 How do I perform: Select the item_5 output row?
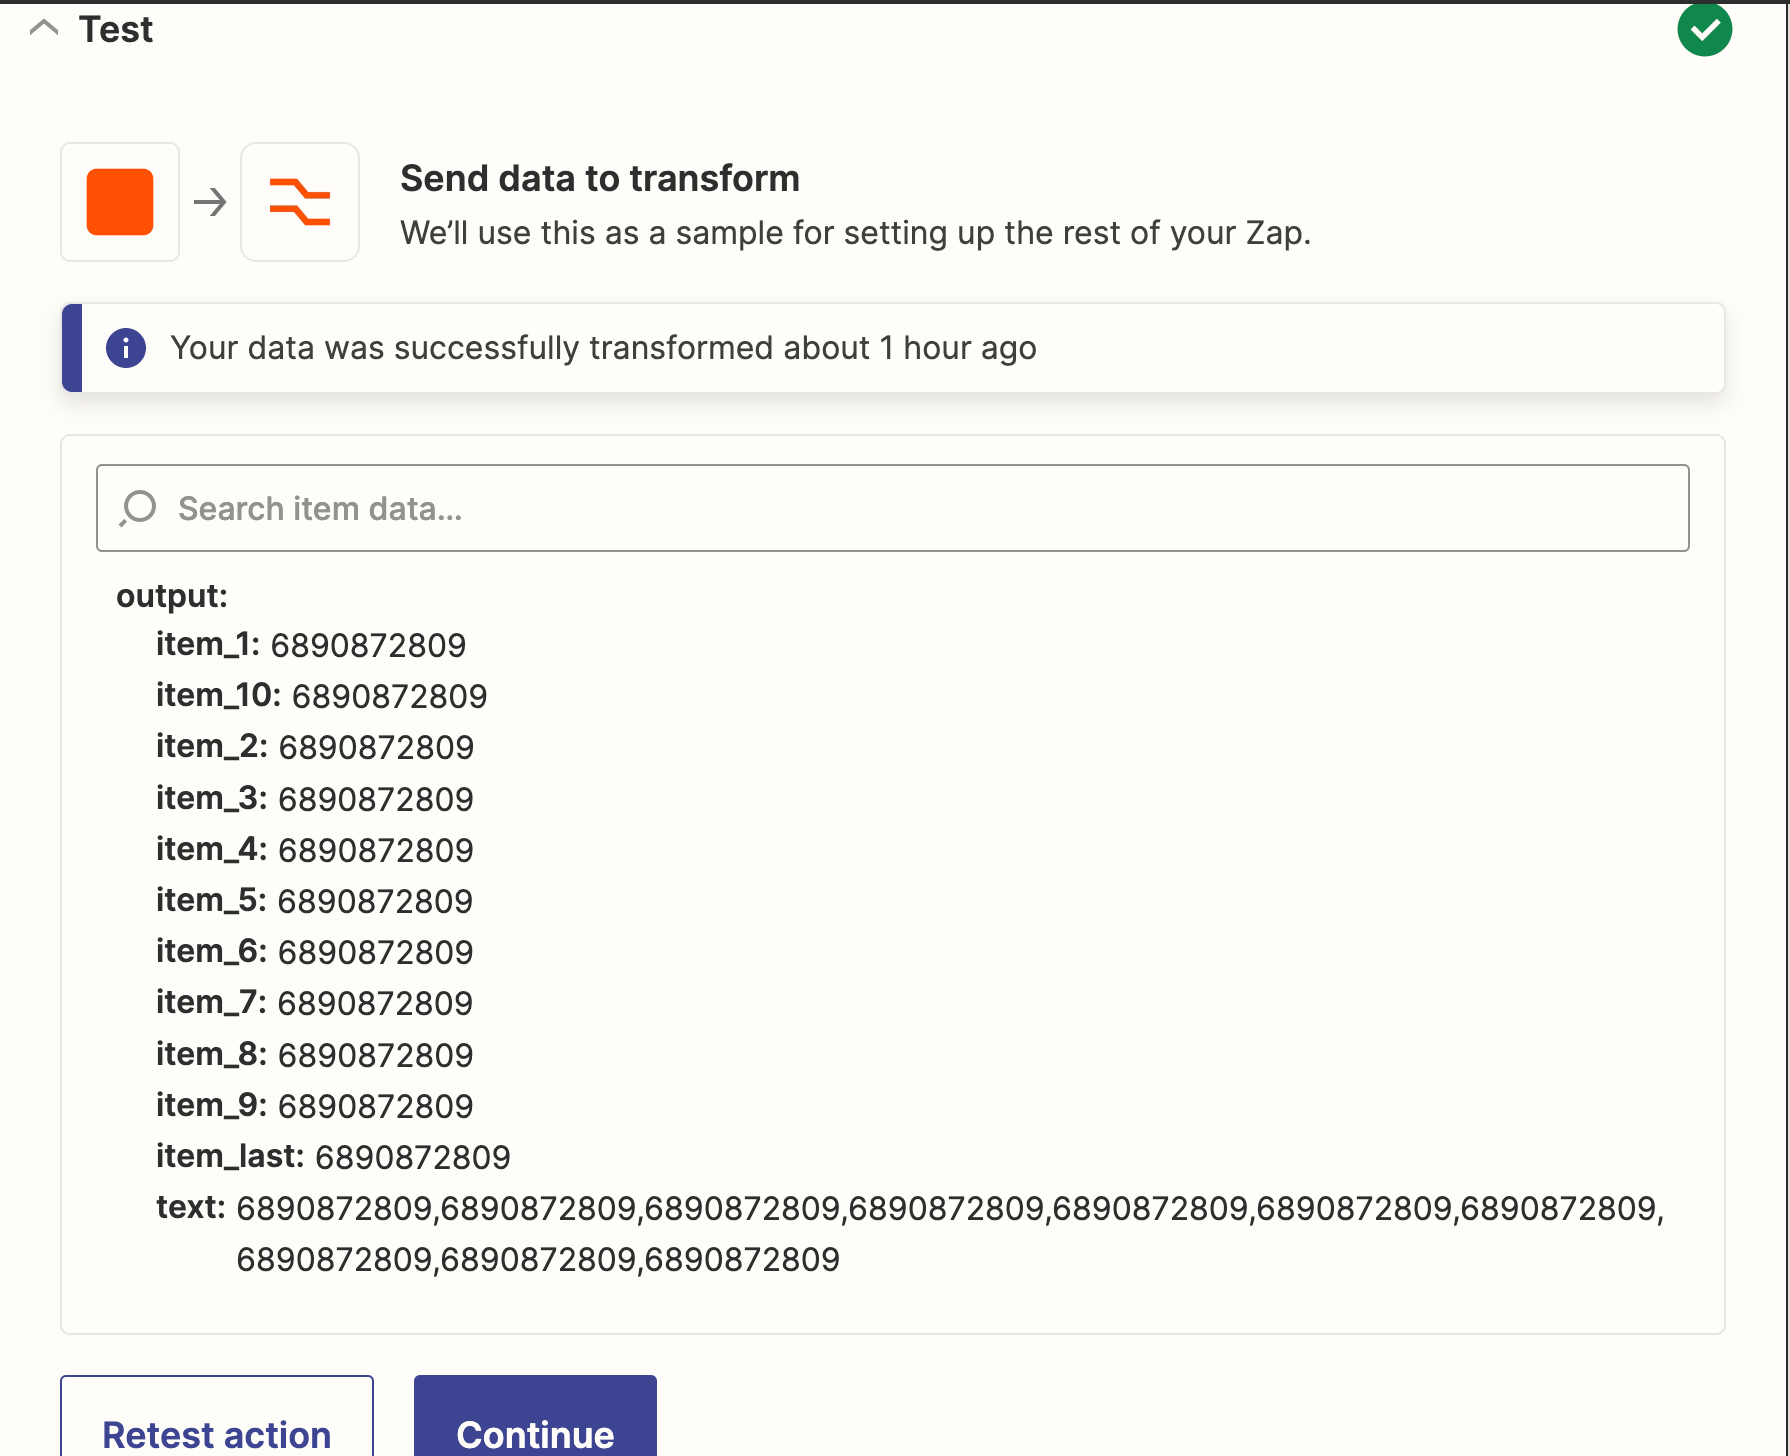pos(314,901)
